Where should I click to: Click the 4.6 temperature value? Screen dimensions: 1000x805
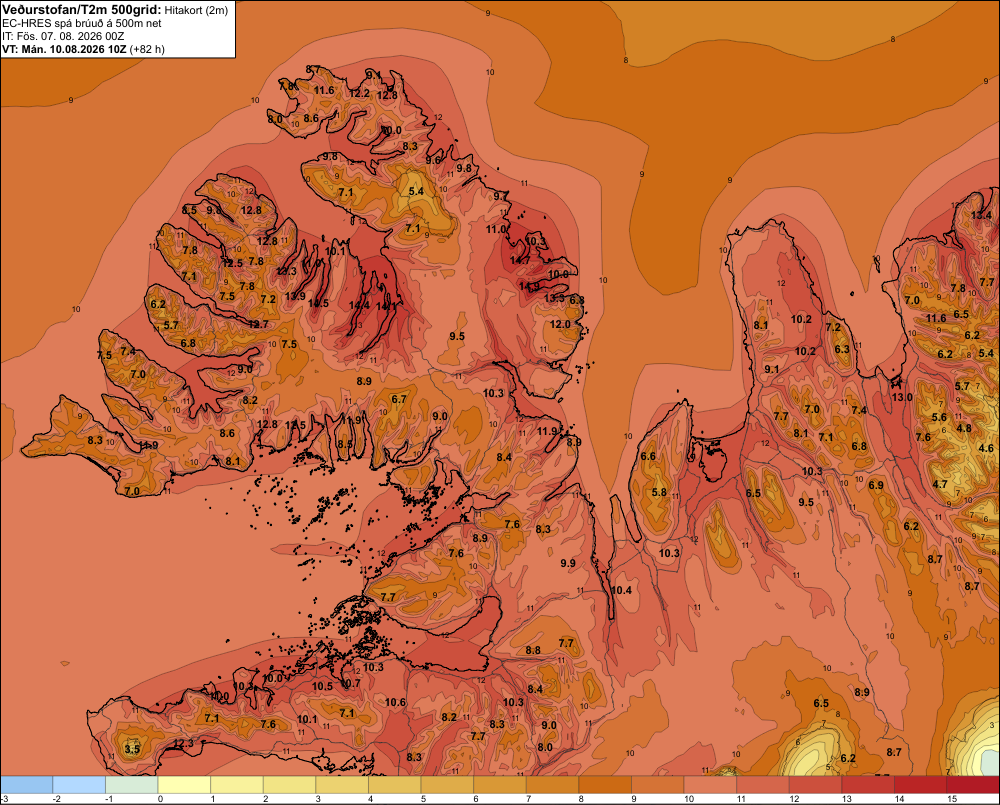pyautogui.click(x=986, y=448)
